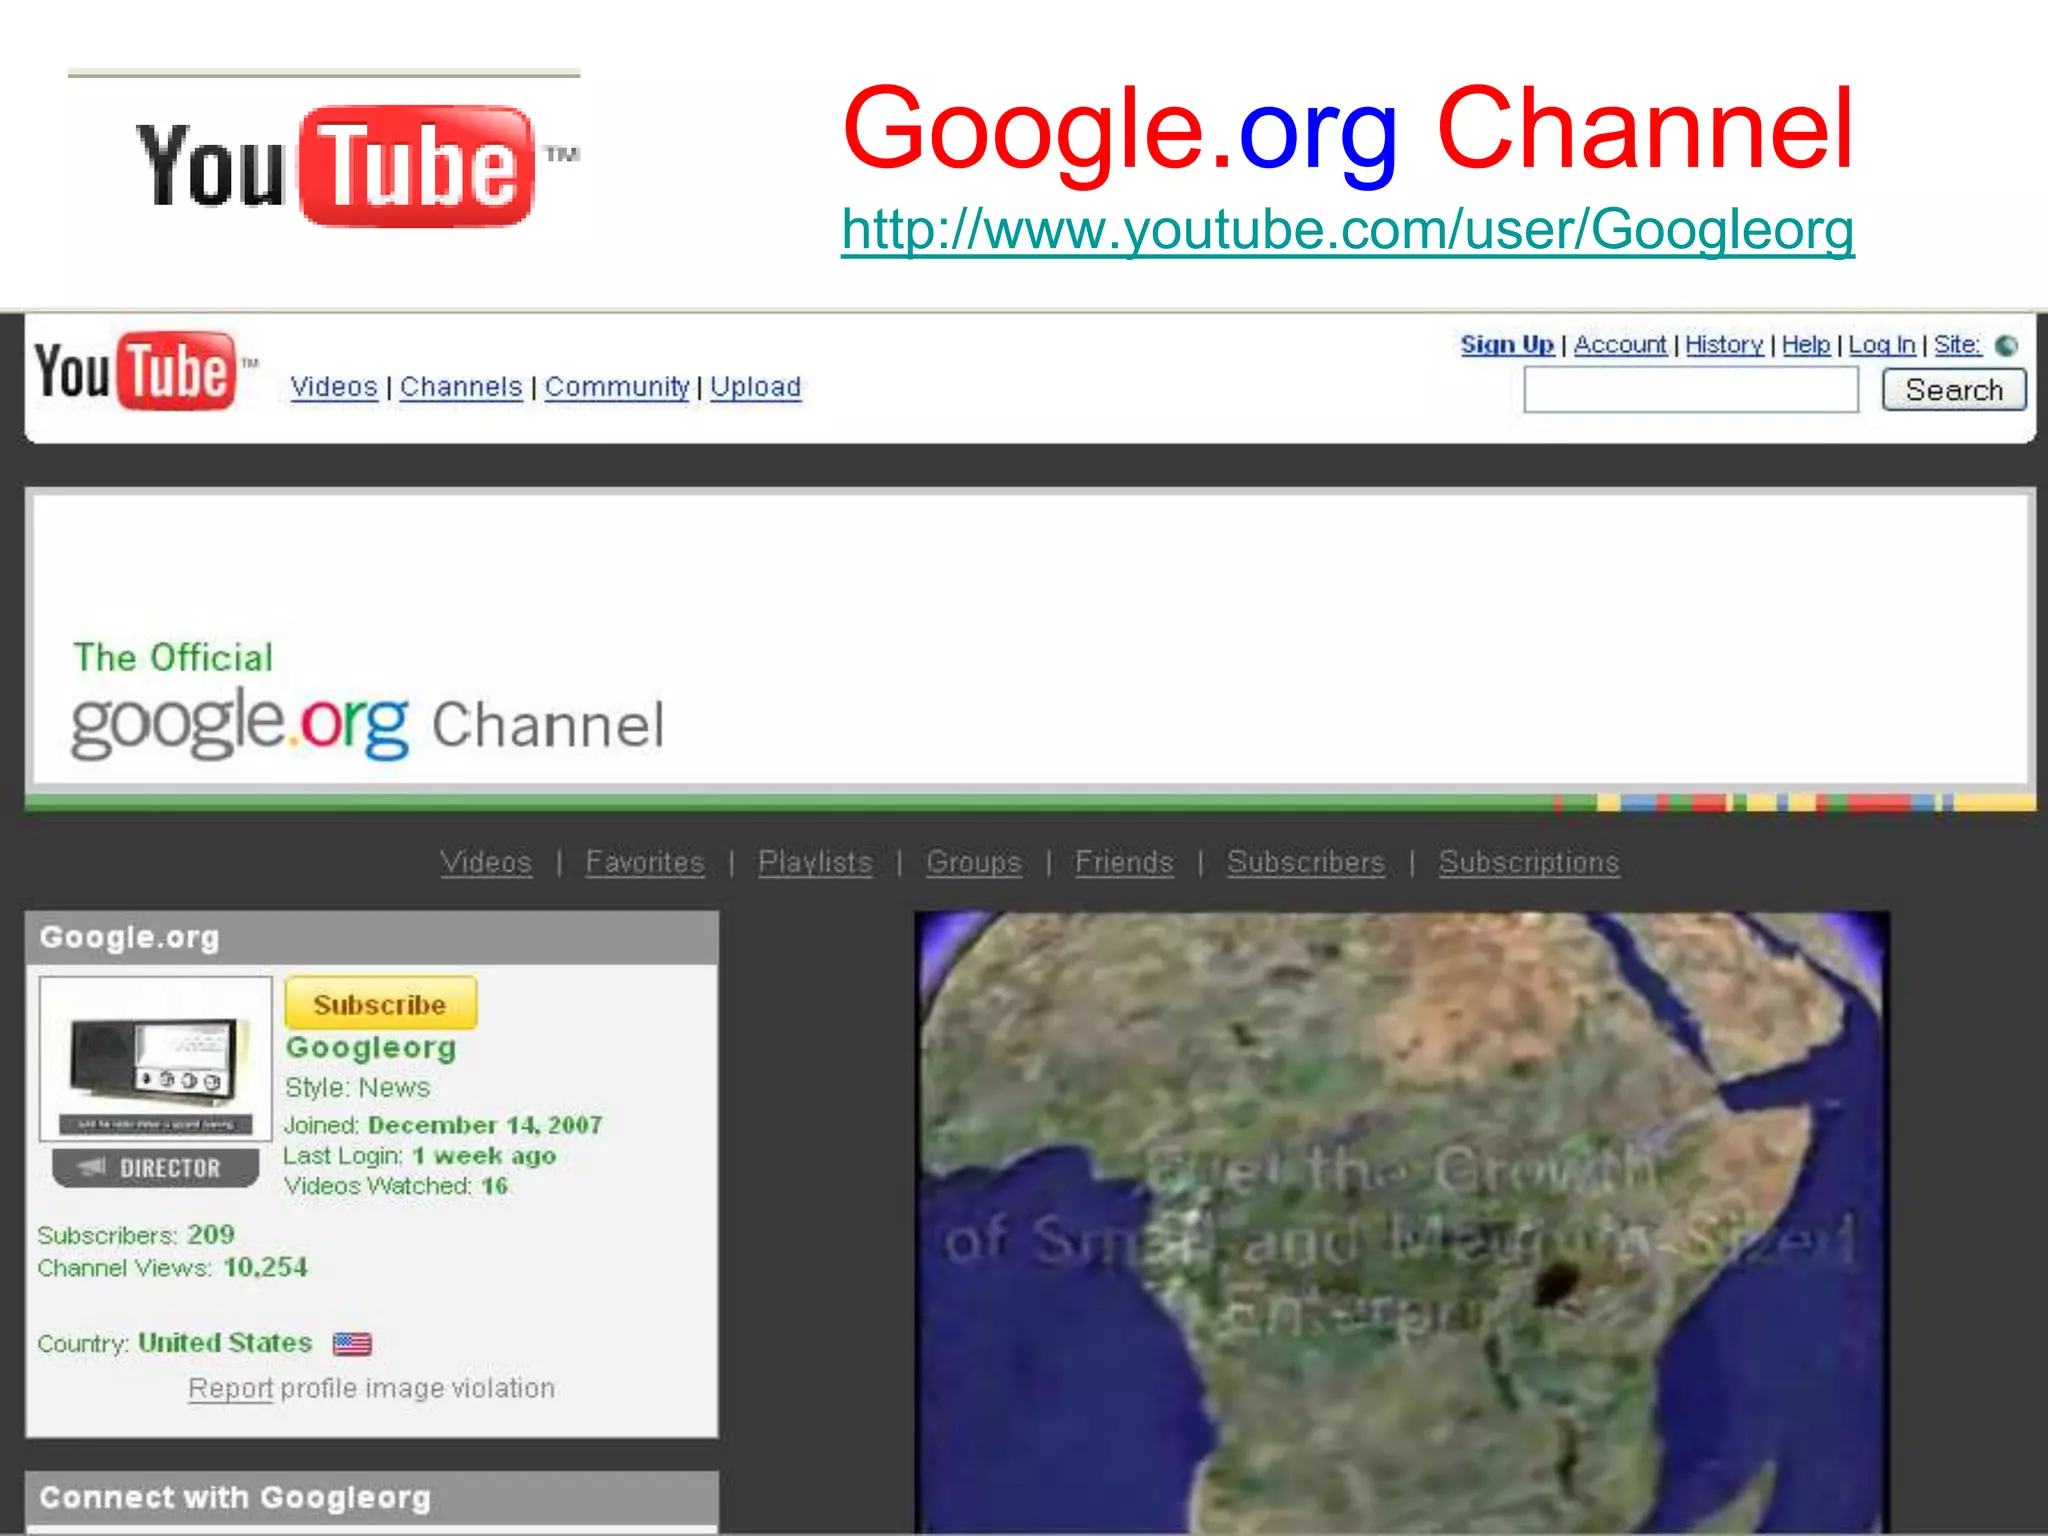This screenshot has height=1536, width=2048.
Task: Click the Last Login 1 week ago text
Action: (x=419, y=1156)
